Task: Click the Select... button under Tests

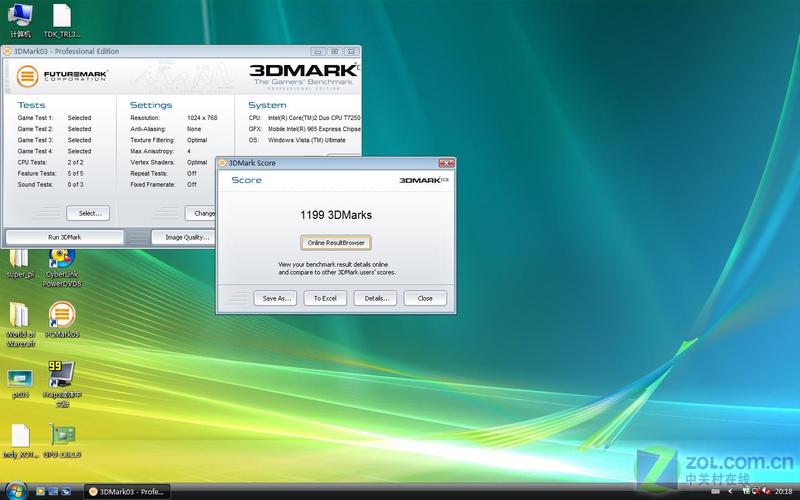Action: pyautogui.click(x=88, y=213)
